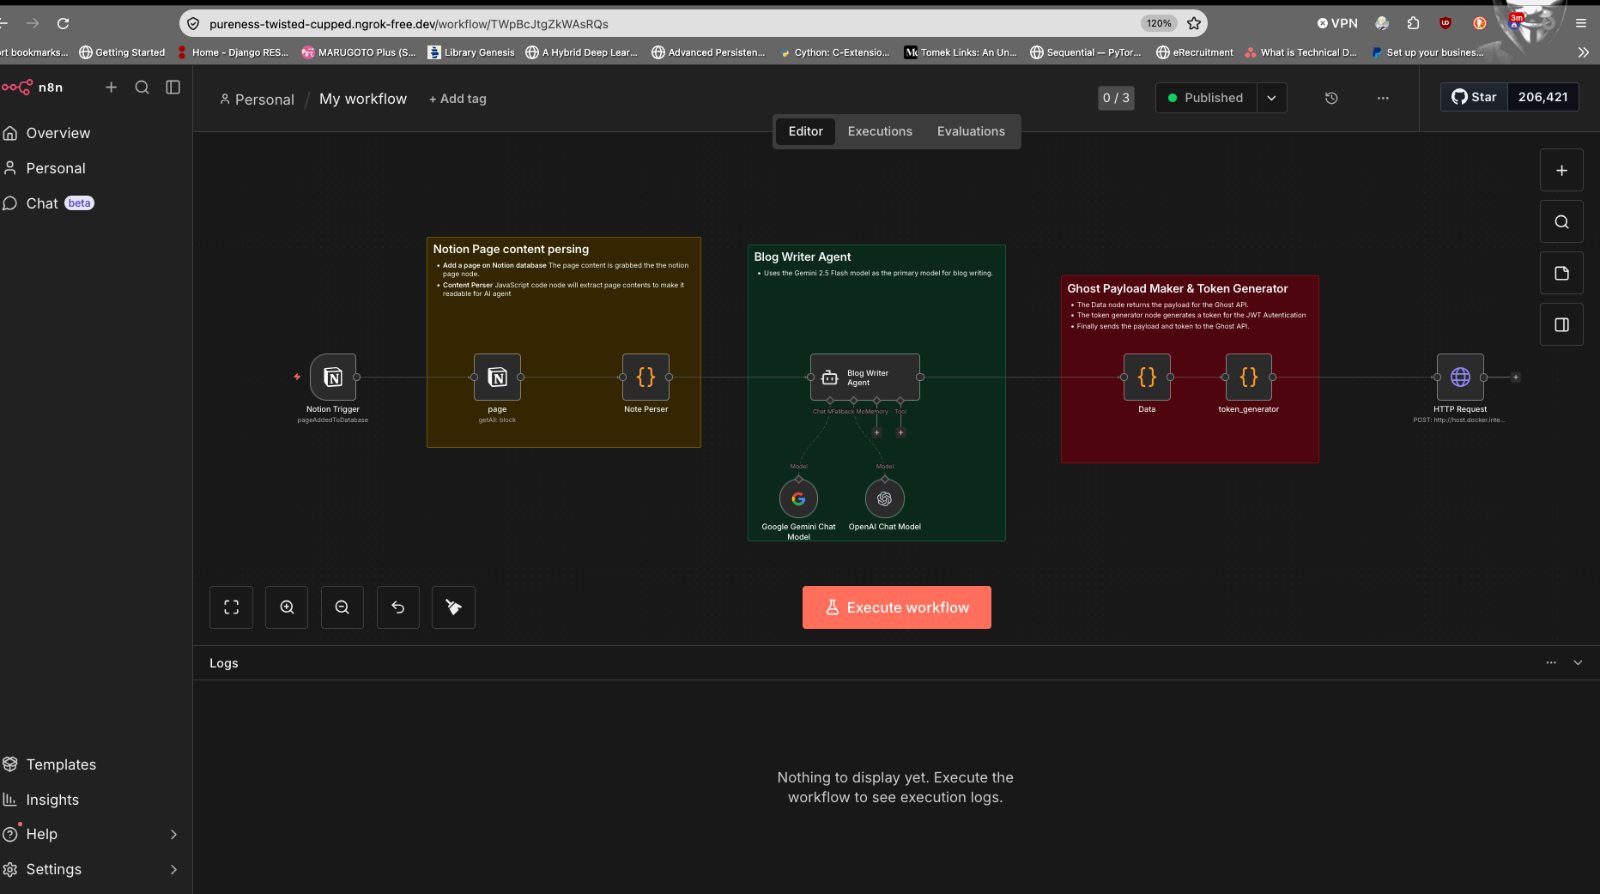Open the token_generator code node
This screenshot has height=894, width=1600.
coord(1249,377)
